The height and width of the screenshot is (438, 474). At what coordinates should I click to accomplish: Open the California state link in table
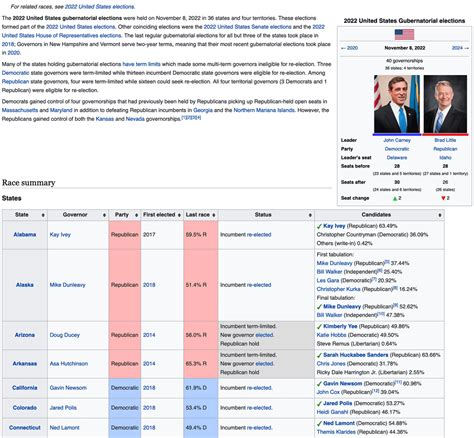click(x=25, y=388)
